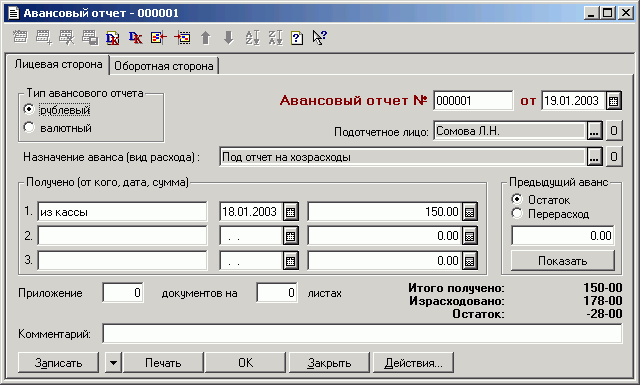
Task: Click the report number field 000001
Action: click(473, 100)
